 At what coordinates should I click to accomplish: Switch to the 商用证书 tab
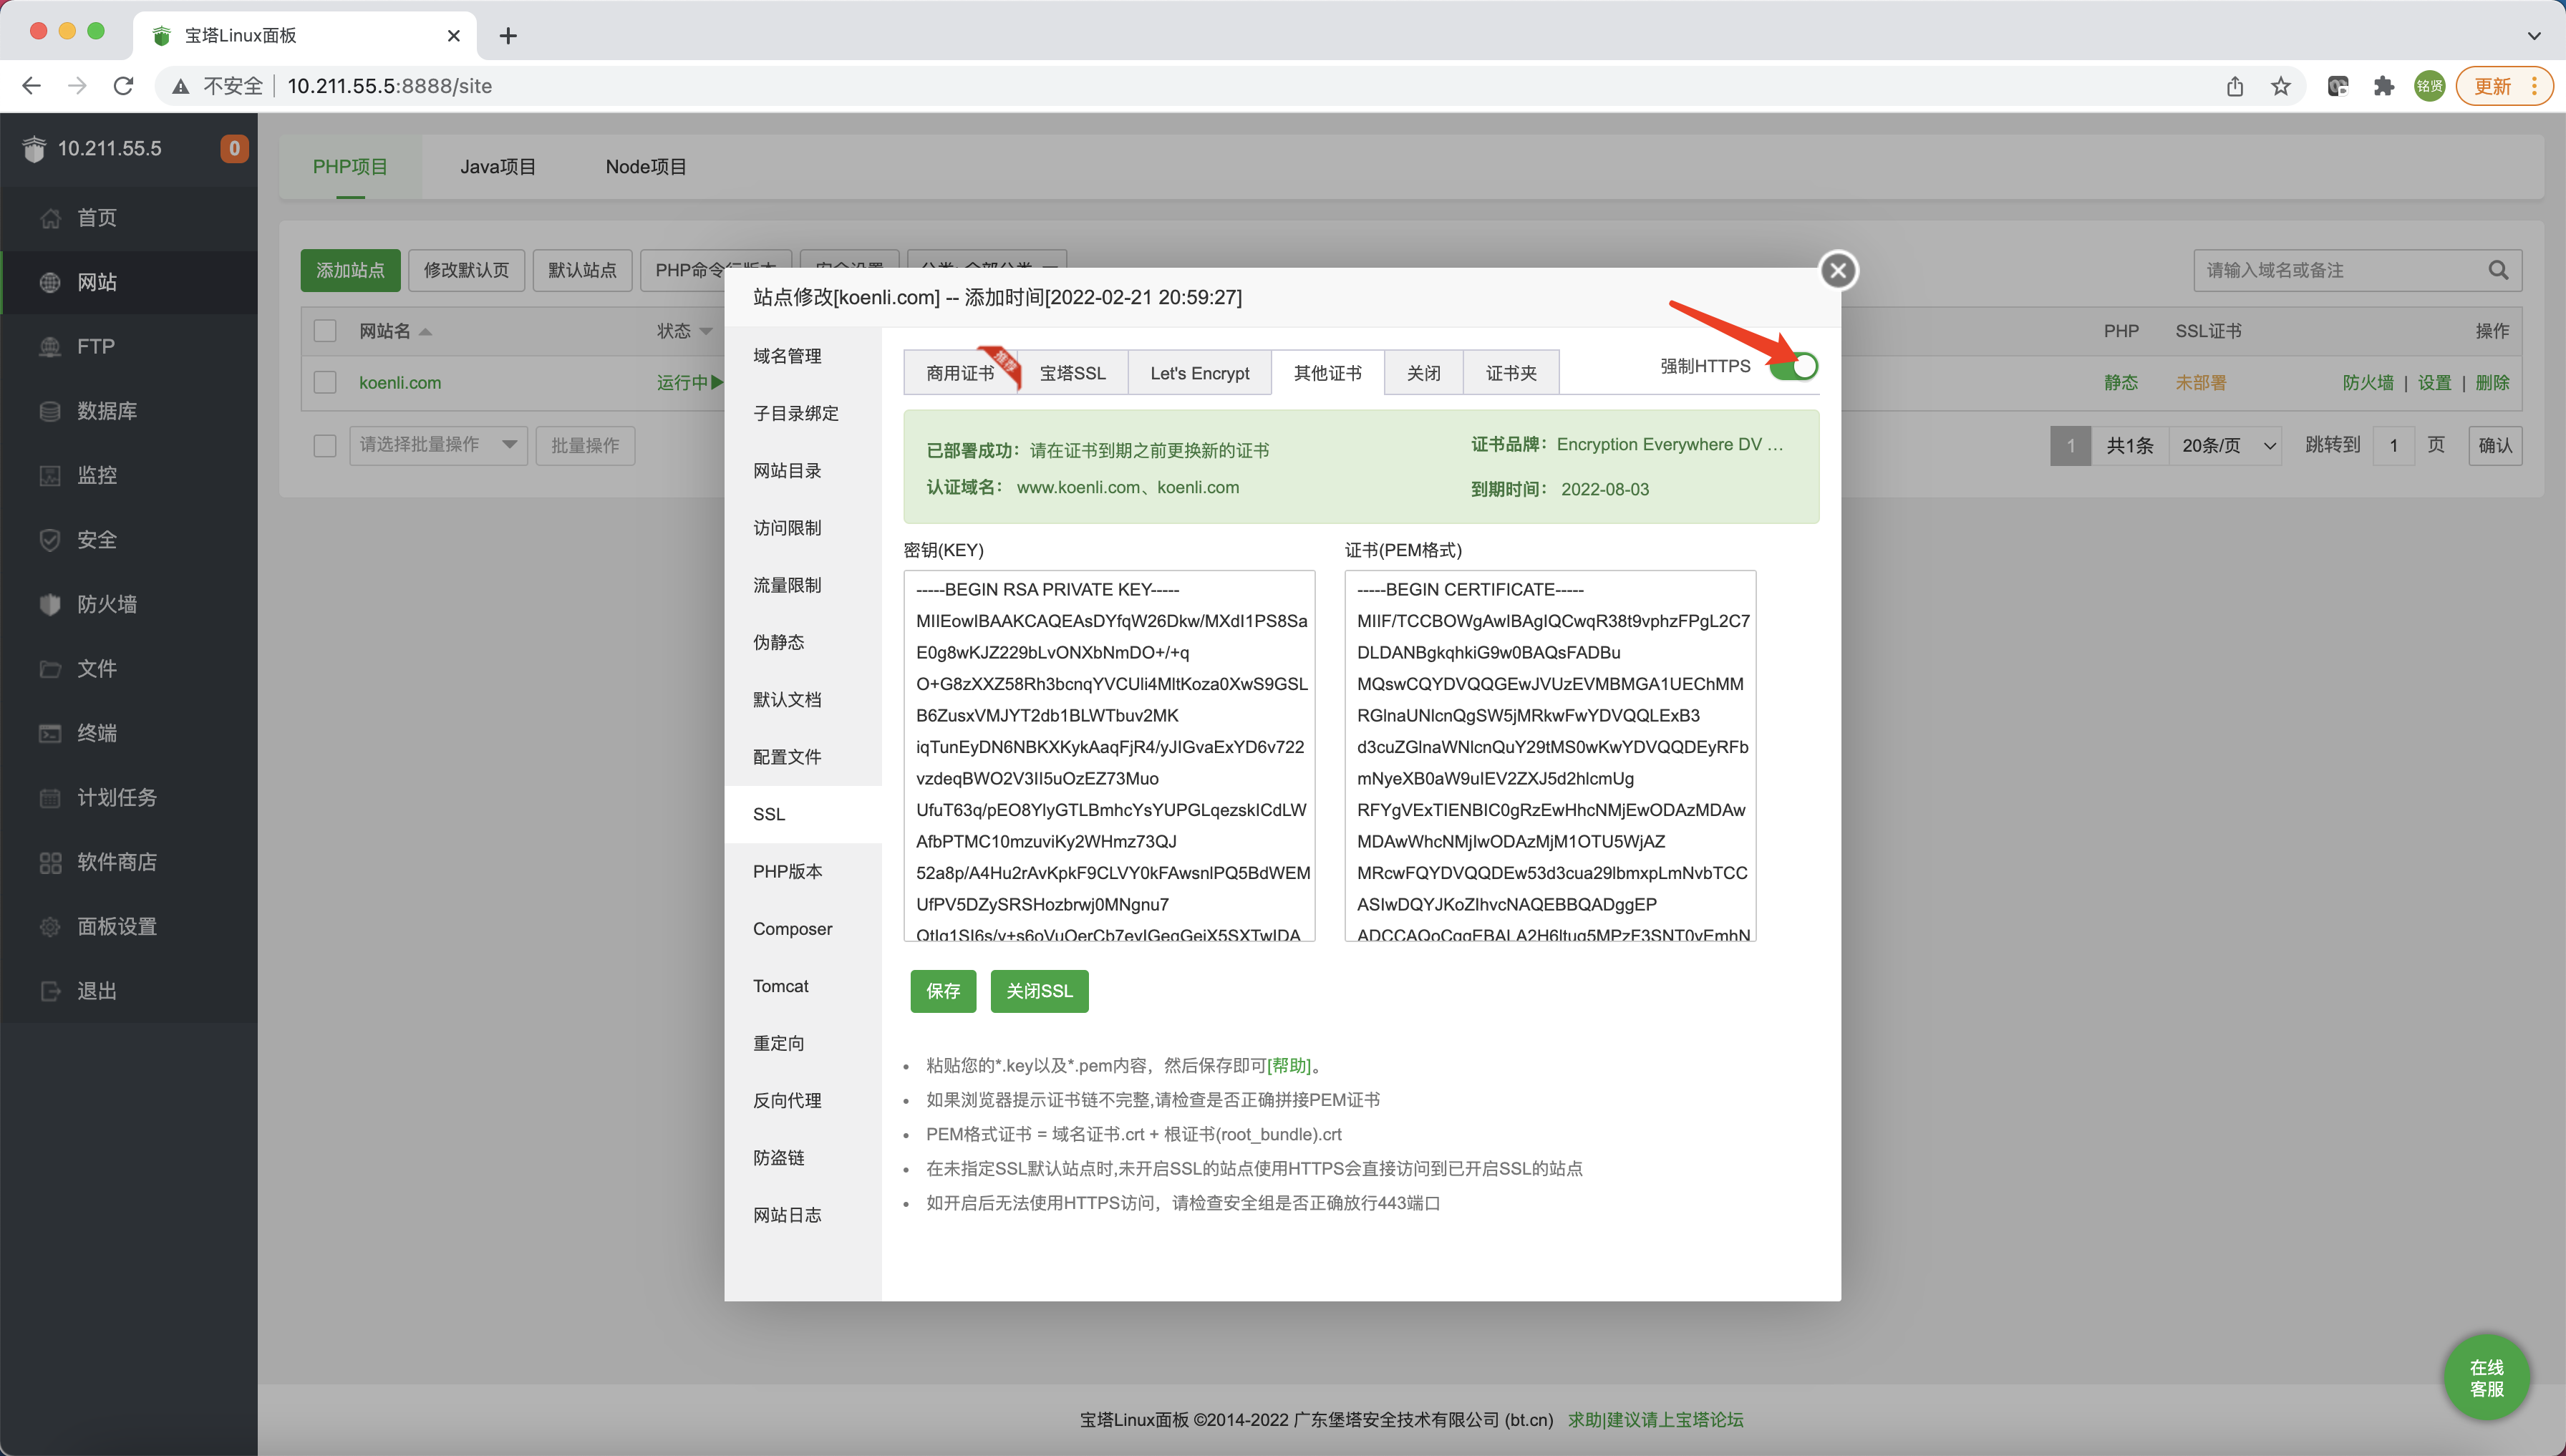point(960,373)
